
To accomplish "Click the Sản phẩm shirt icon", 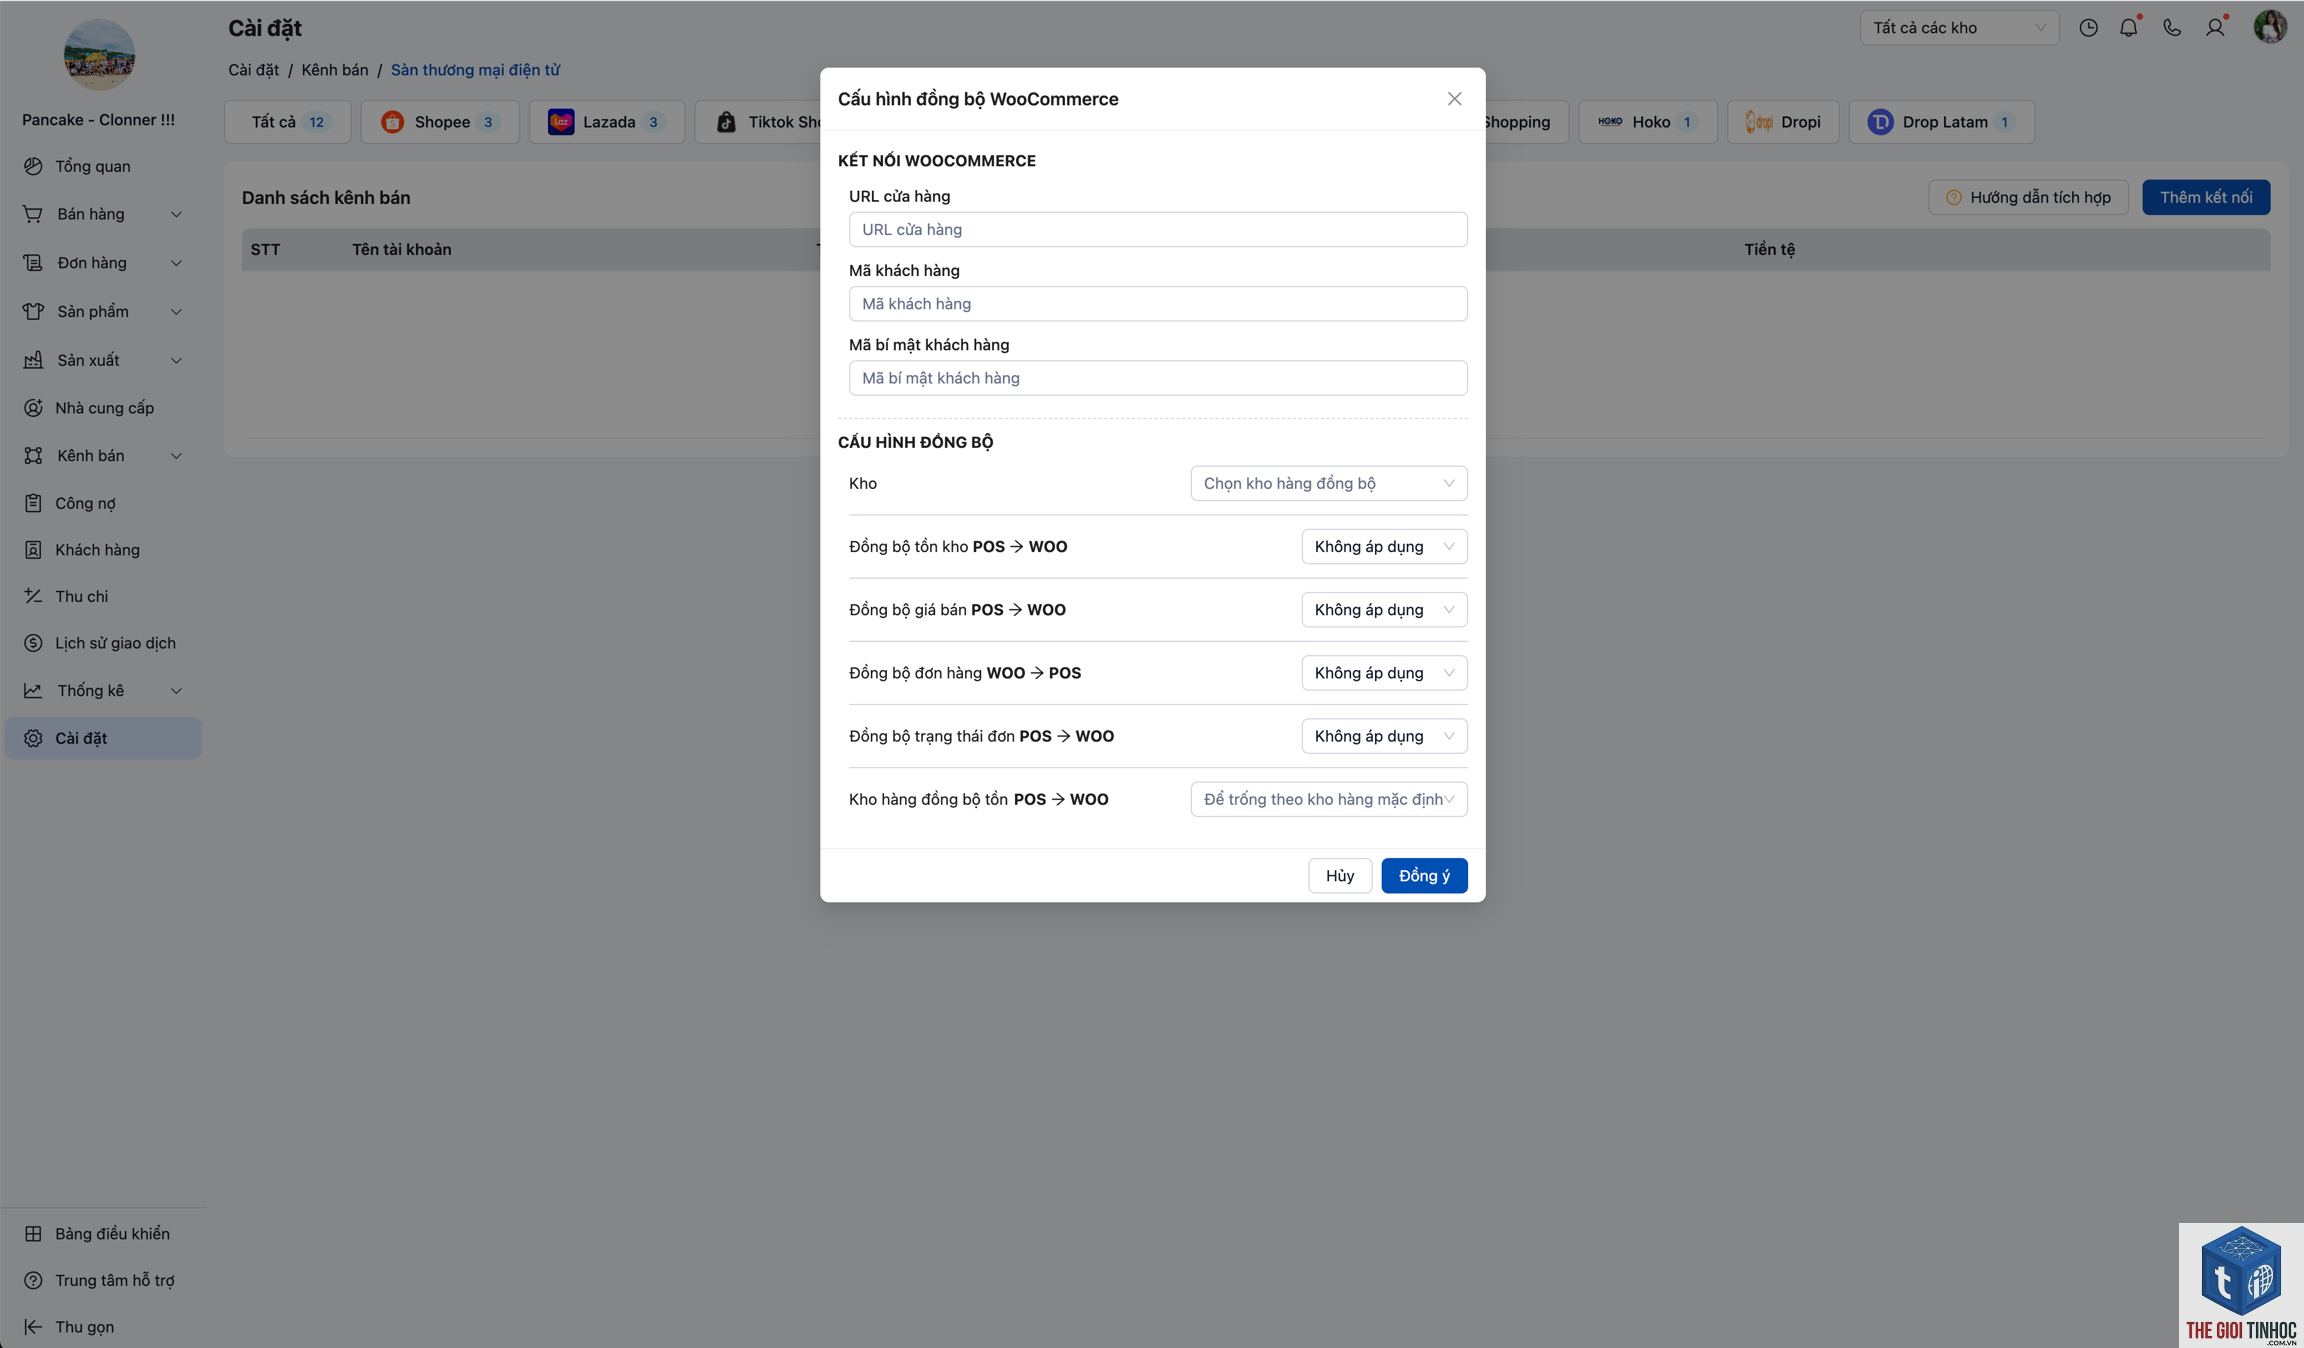I will coord(33,311).
